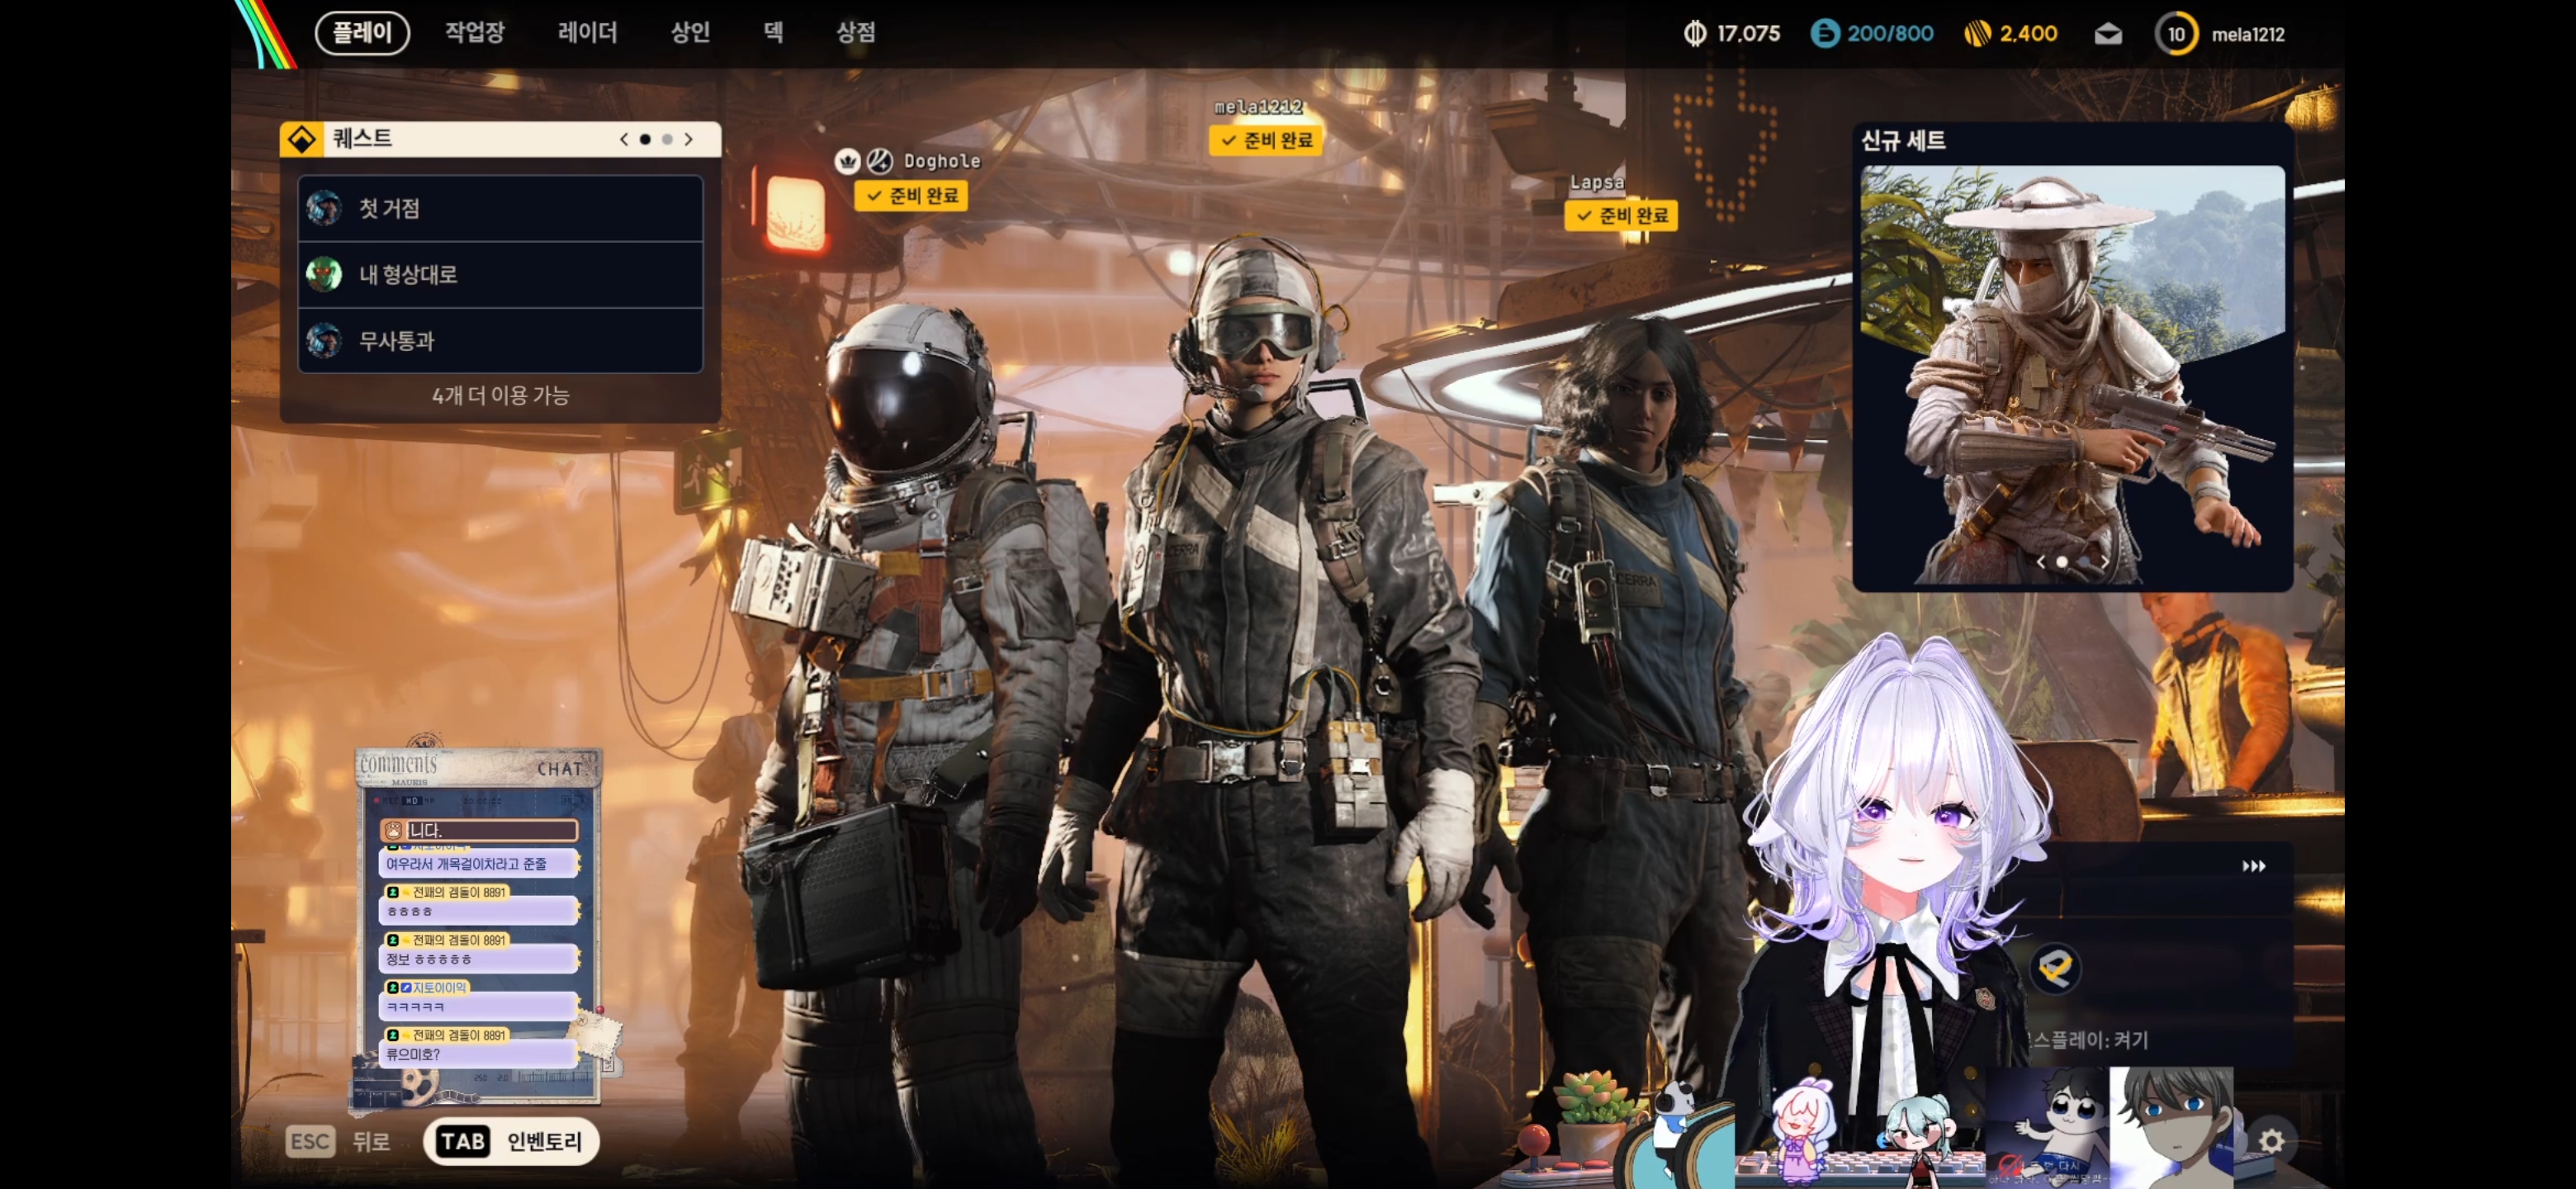This screenshot has height=1189, width=2576.
Task: Click the badge icon left of Doghole
Action: tap(880, 161)
